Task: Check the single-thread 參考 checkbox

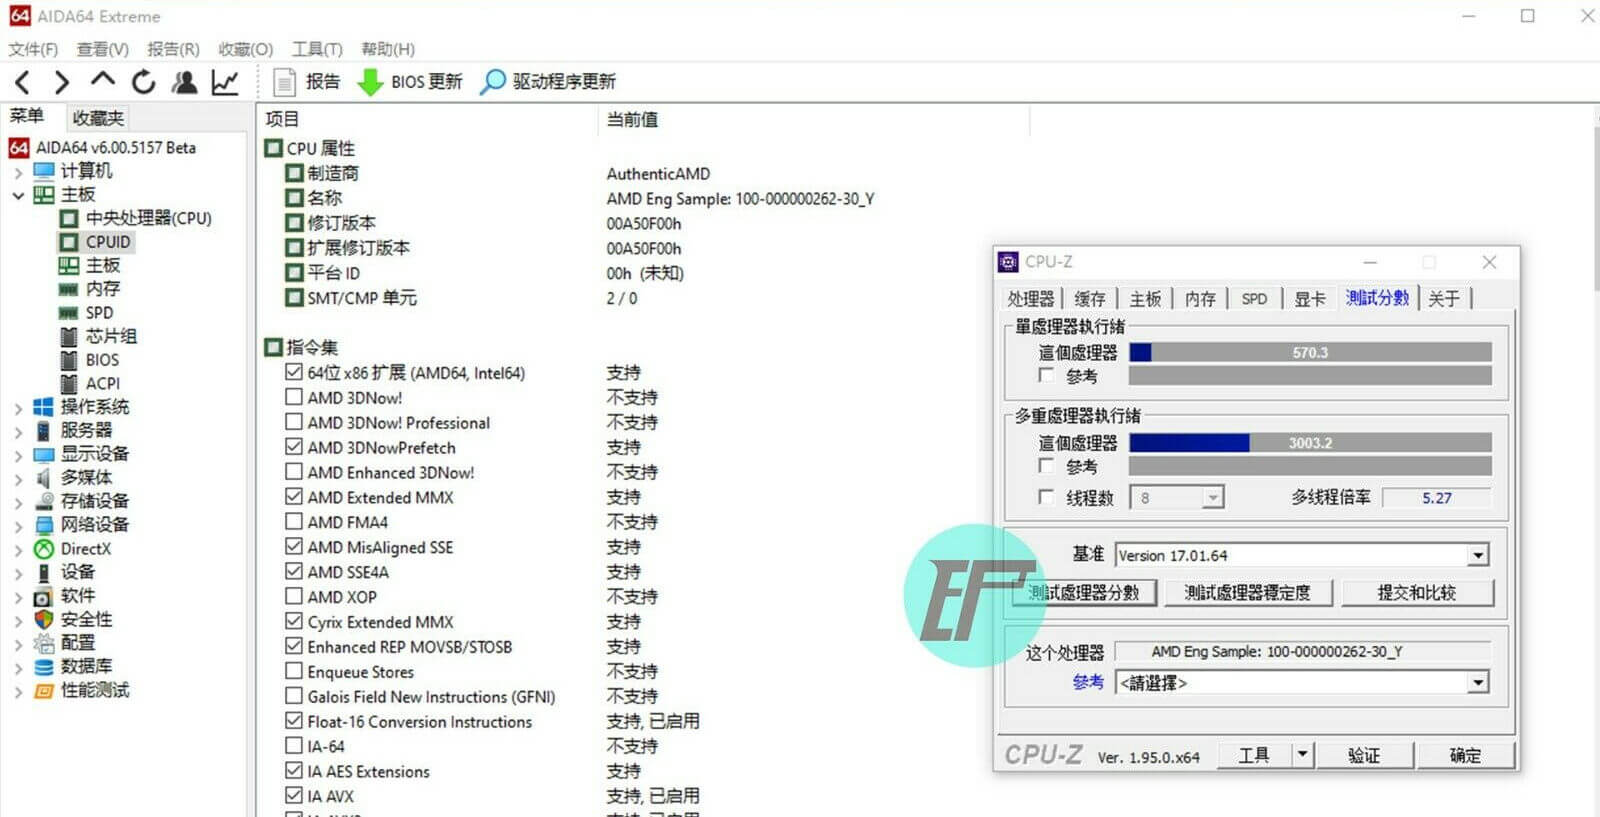Action: pyautogui.click(x=1046, y=376)
